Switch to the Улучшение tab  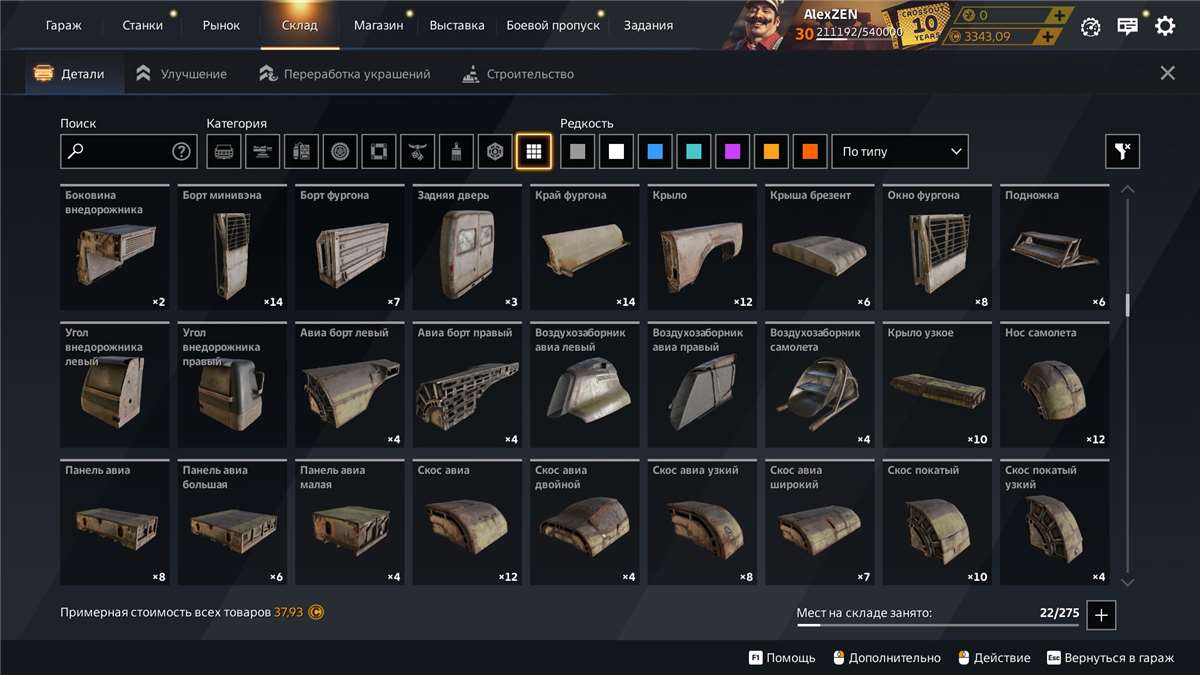(181, 74)
